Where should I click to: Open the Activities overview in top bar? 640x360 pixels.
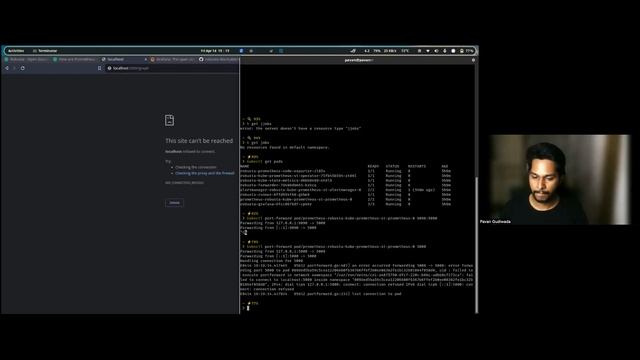point(16,51)
